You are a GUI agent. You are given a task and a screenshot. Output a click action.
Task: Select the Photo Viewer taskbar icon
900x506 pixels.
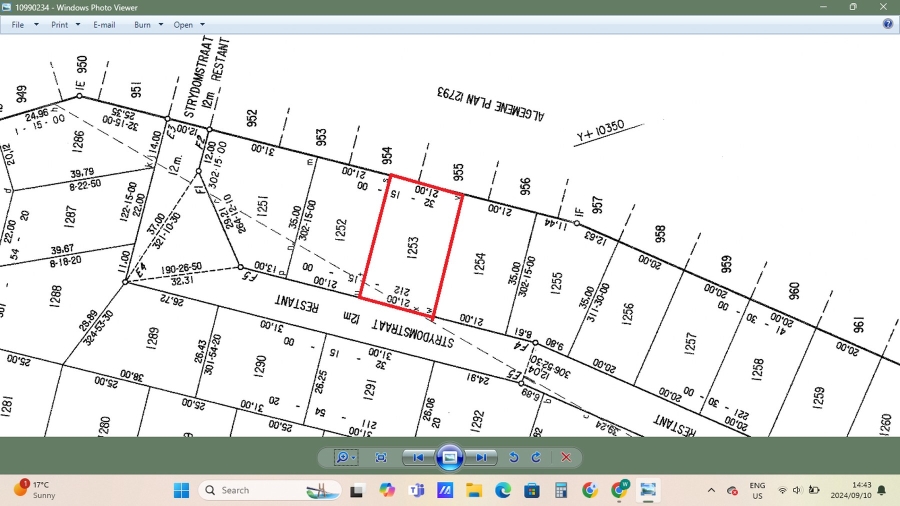point(648,490)
